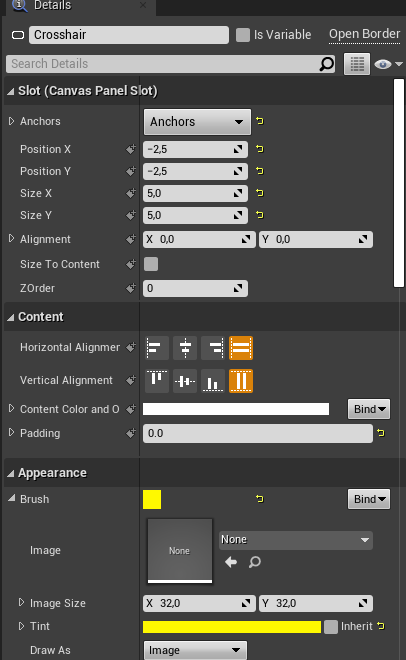The width and height of the screenshot is (406, 660).
Task: Check the Size To Content box
Action: [x=151, y=264]
